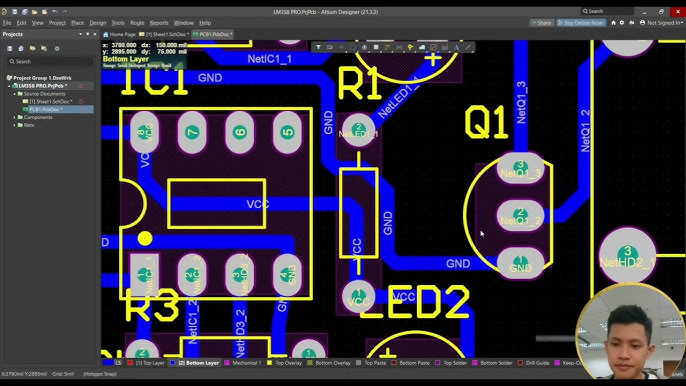Screen dimensions: 686x386
Task: Click the Projects panel settings gear icon
Action: pos(57,49)
